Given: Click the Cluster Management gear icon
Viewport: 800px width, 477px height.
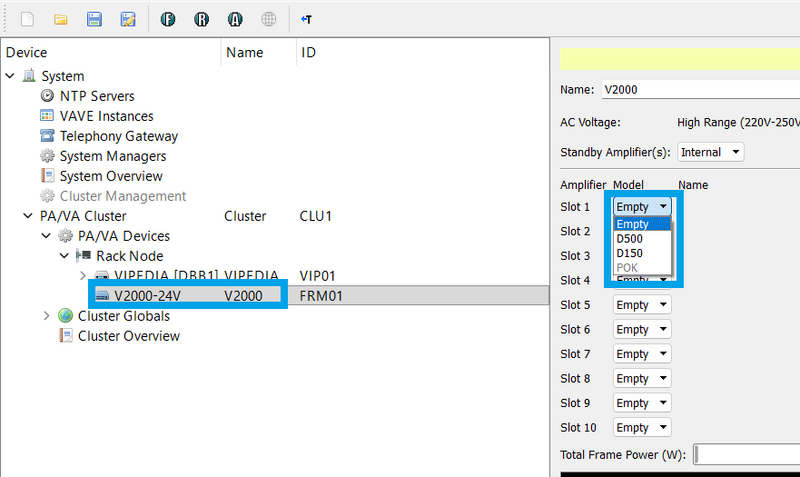Looking at the screenshot, I should click(47, 195).
